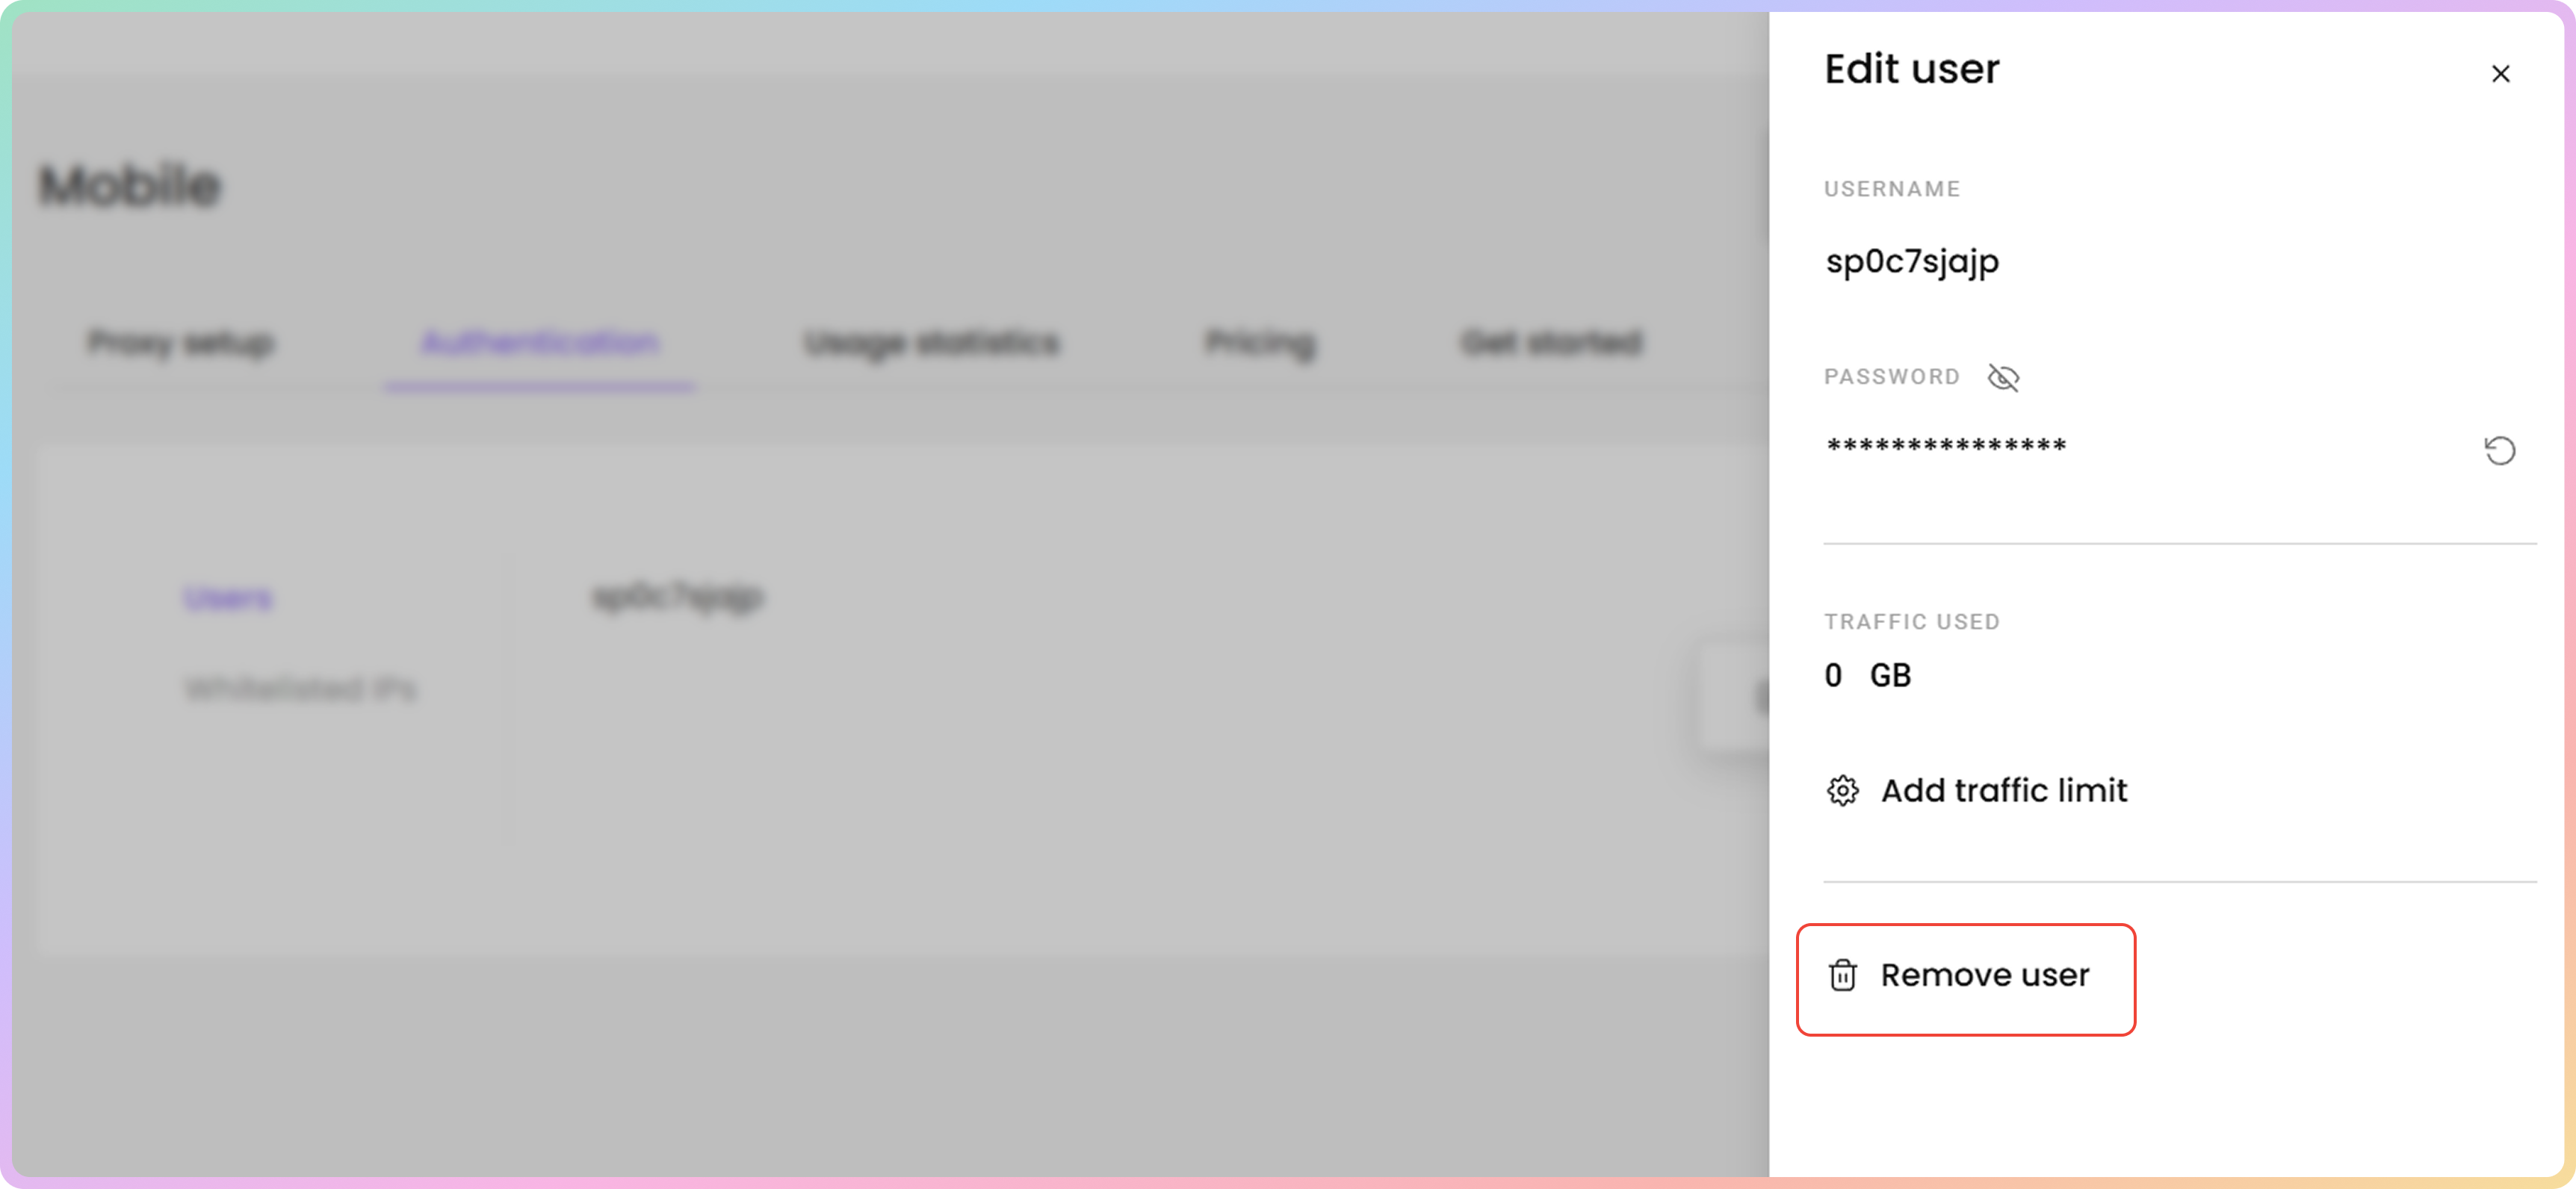This screenshot has height=1189, width=2576.
Task: Select Whitelisted IPs in side menu
Action: pyautogui.click(x=300, y=689)
